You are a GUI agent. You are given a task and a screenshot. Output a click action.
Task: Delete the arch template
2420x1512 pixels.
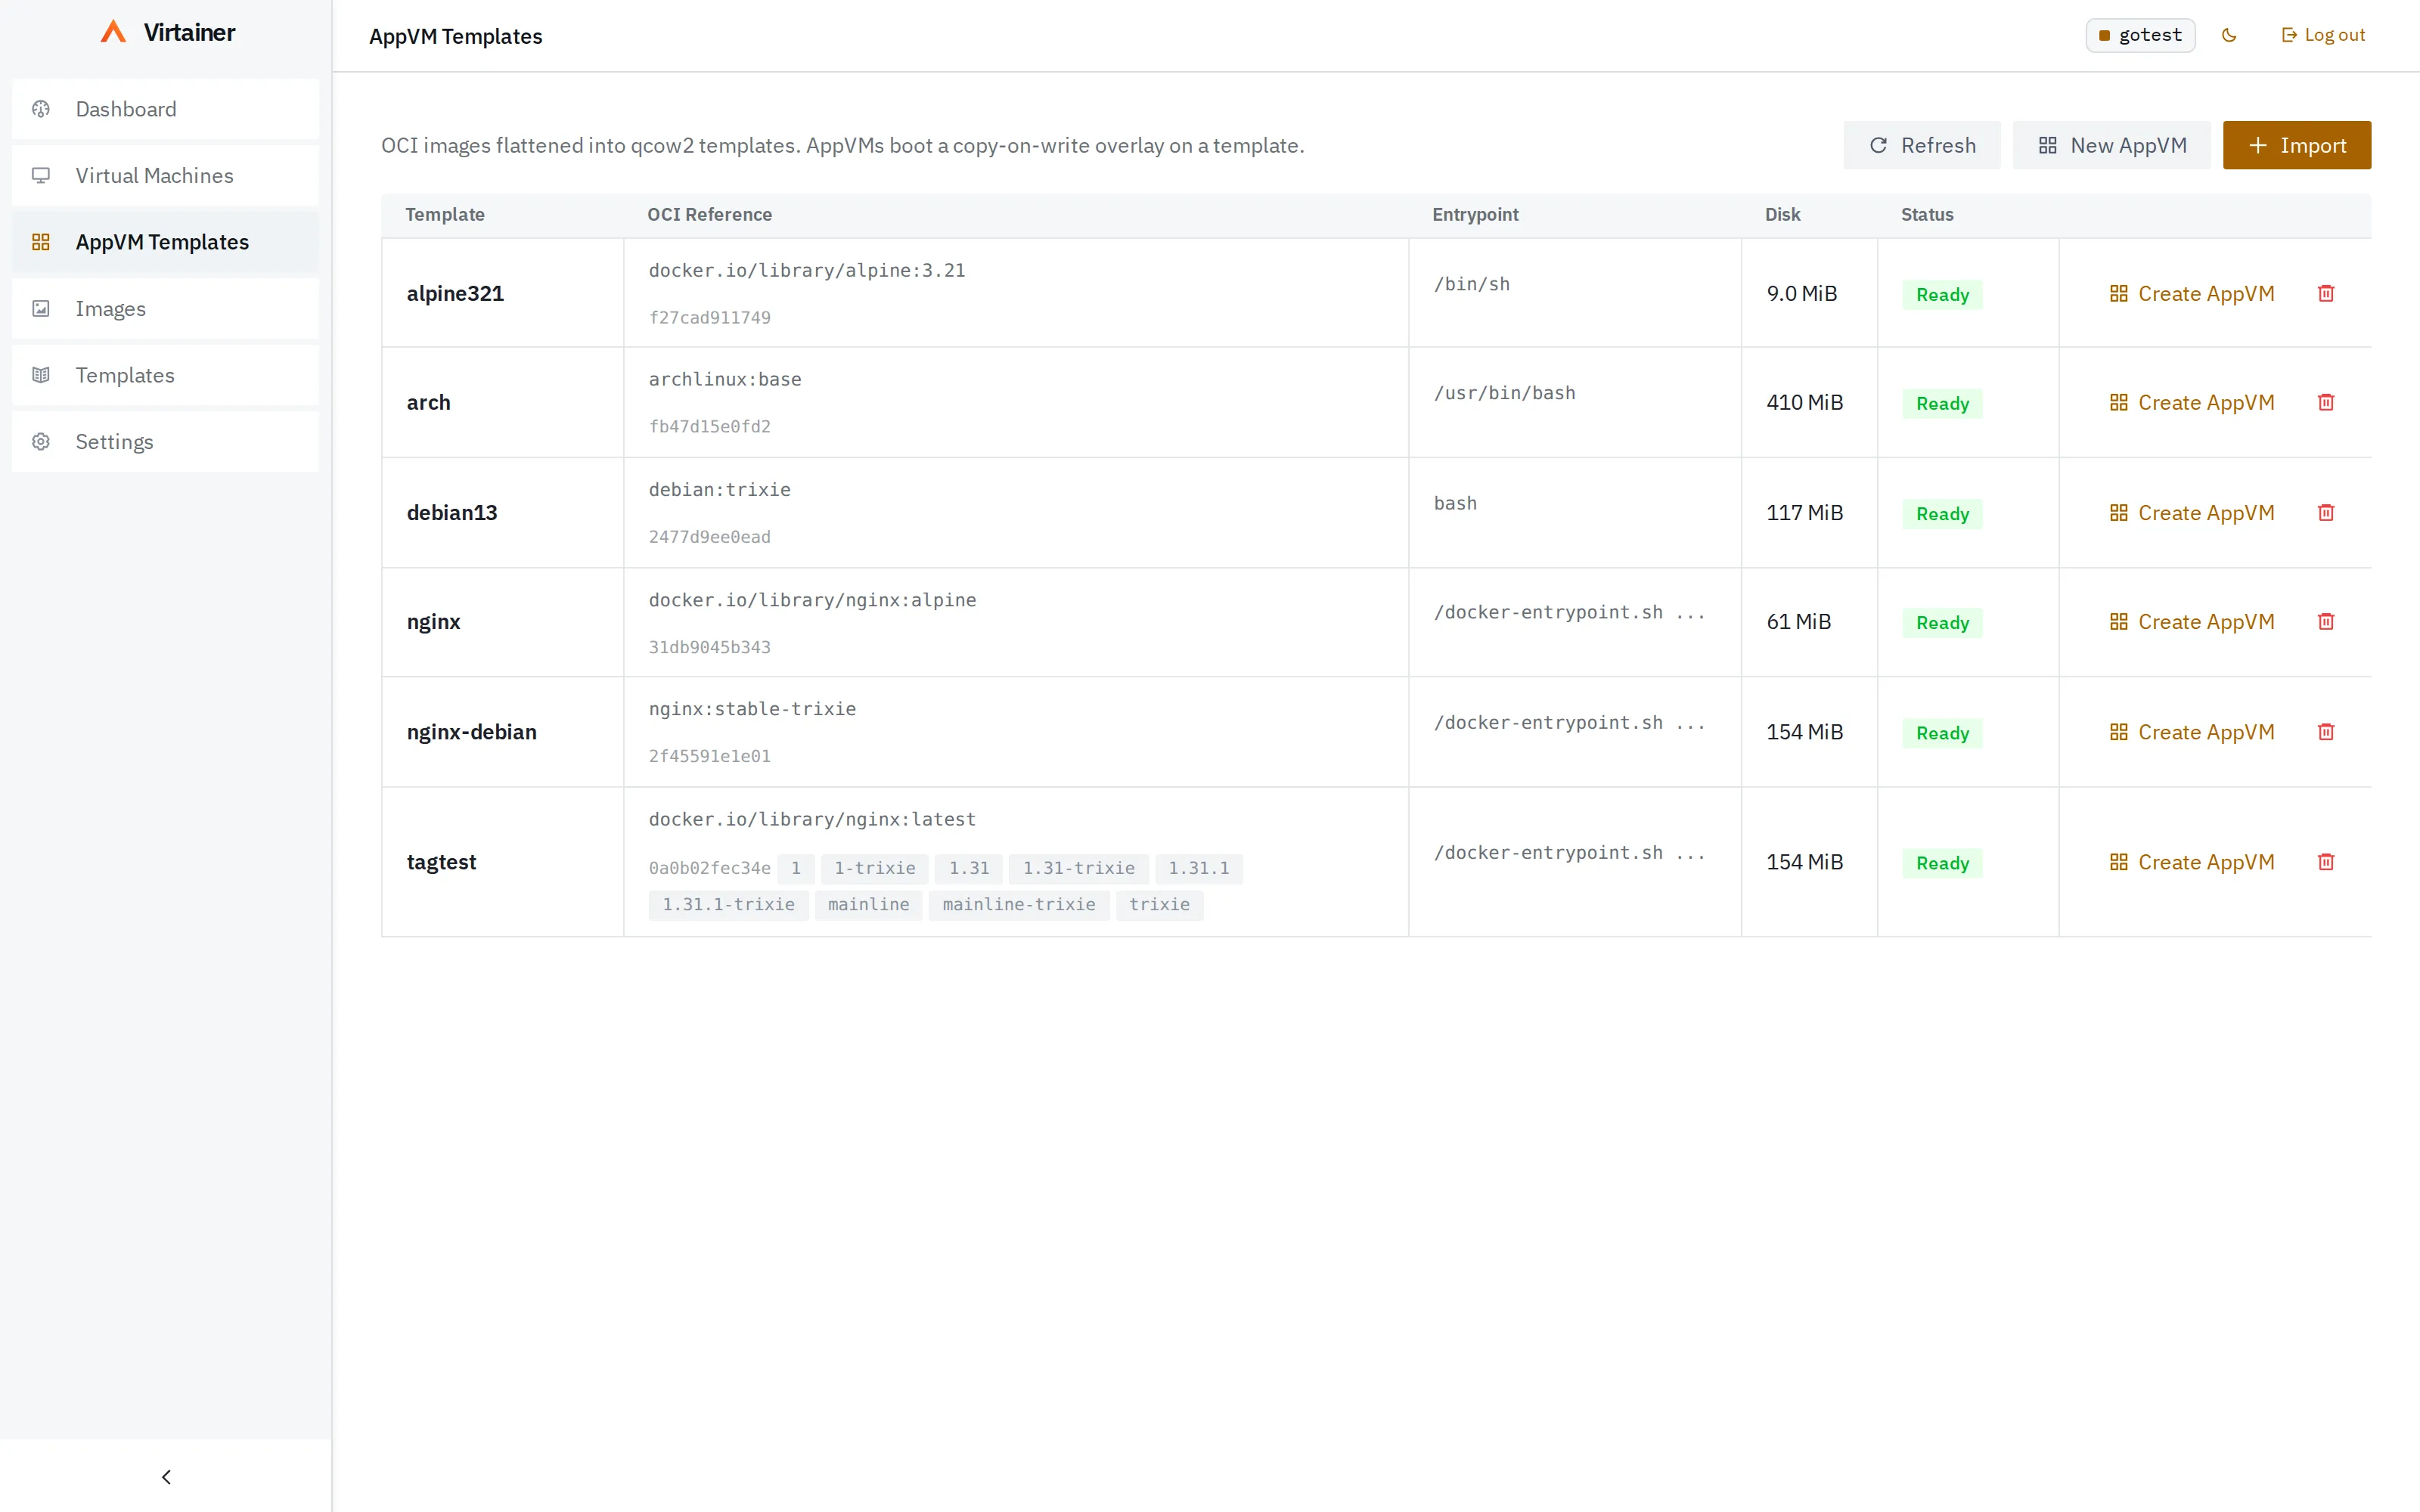click(x=2326, y=403)
